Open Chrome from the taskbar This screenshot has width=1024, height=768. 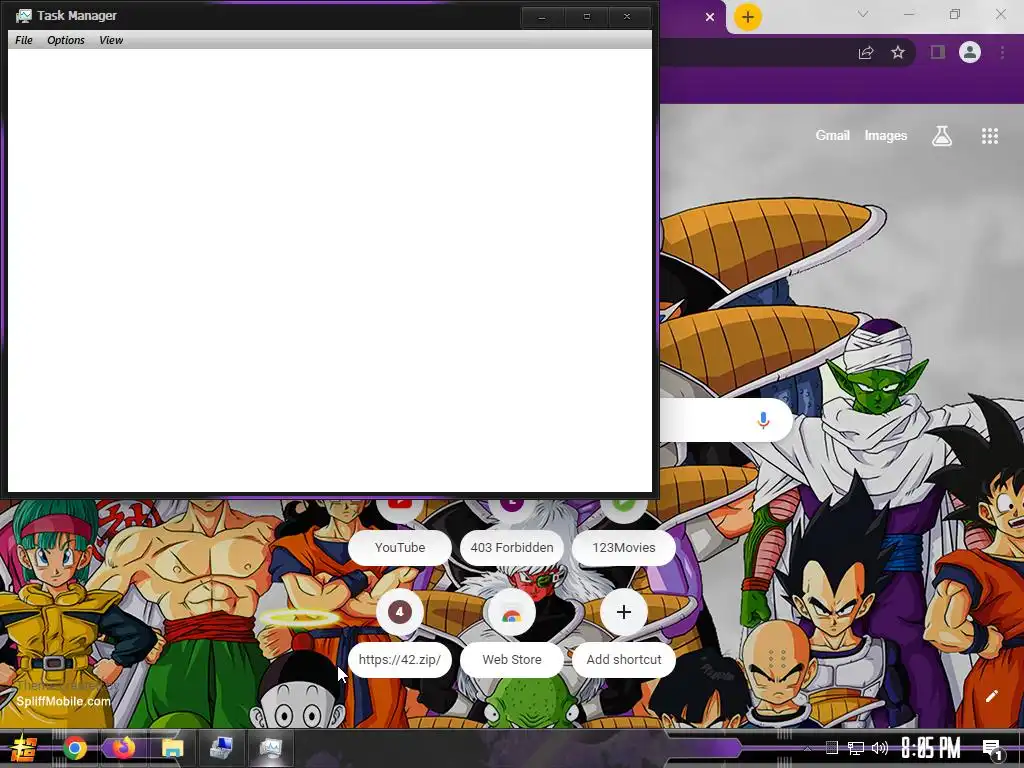(x=74, y=748)
